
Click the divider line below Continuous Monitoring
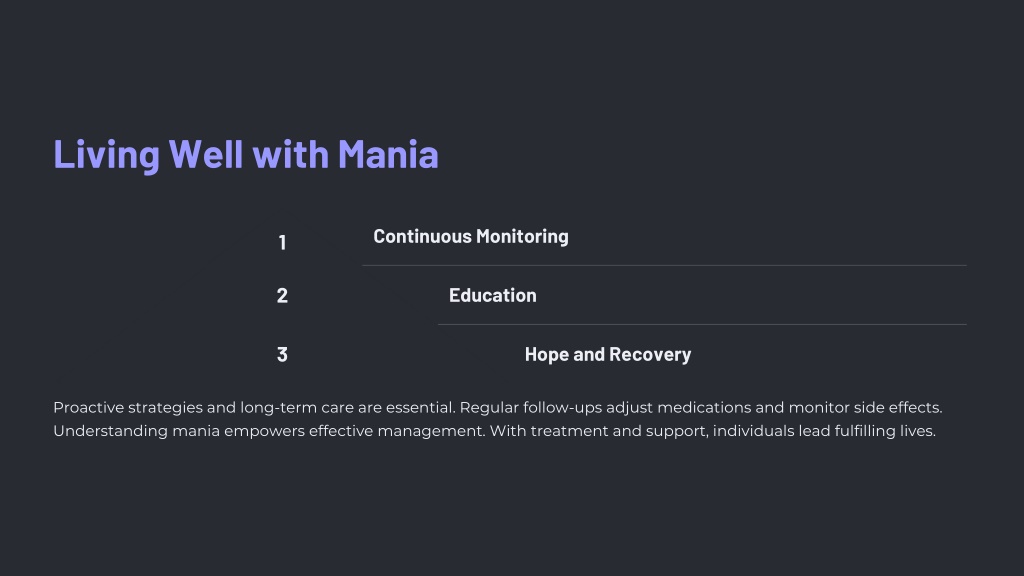664,265
